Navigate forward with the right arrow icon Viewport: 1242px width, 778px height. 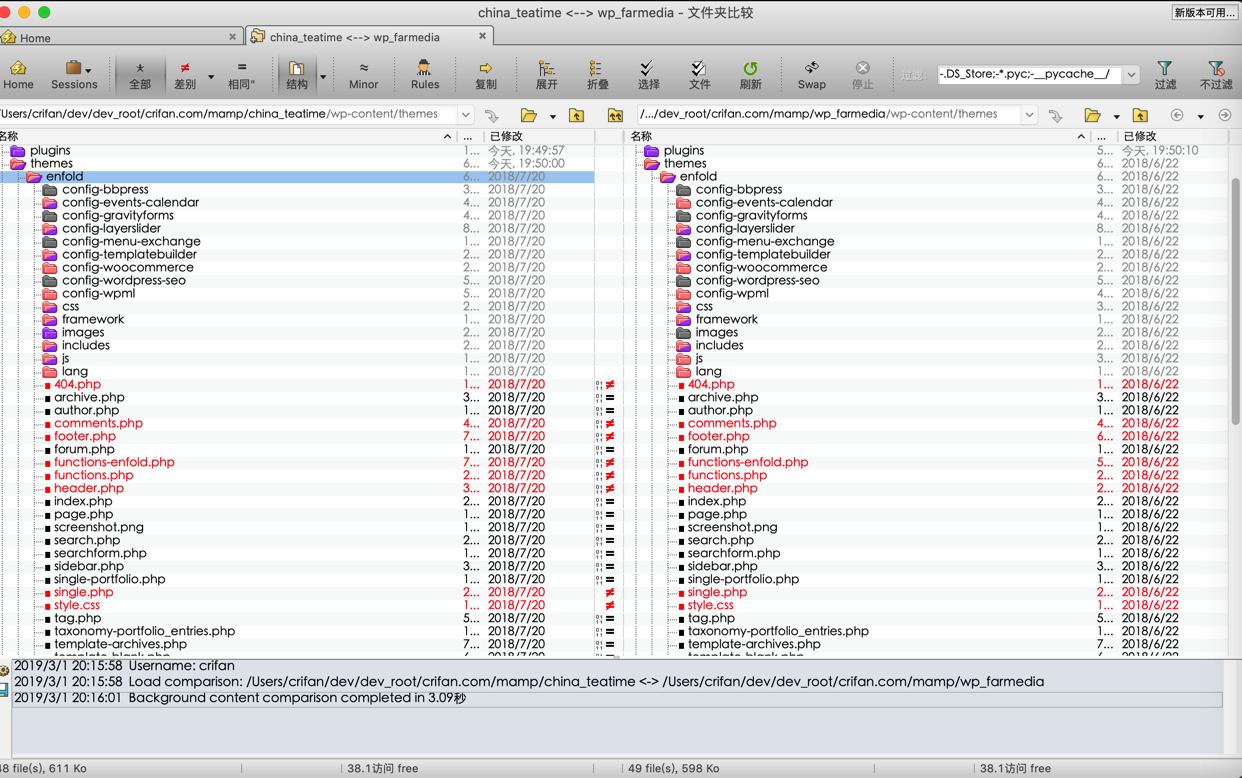[1225, 115]
